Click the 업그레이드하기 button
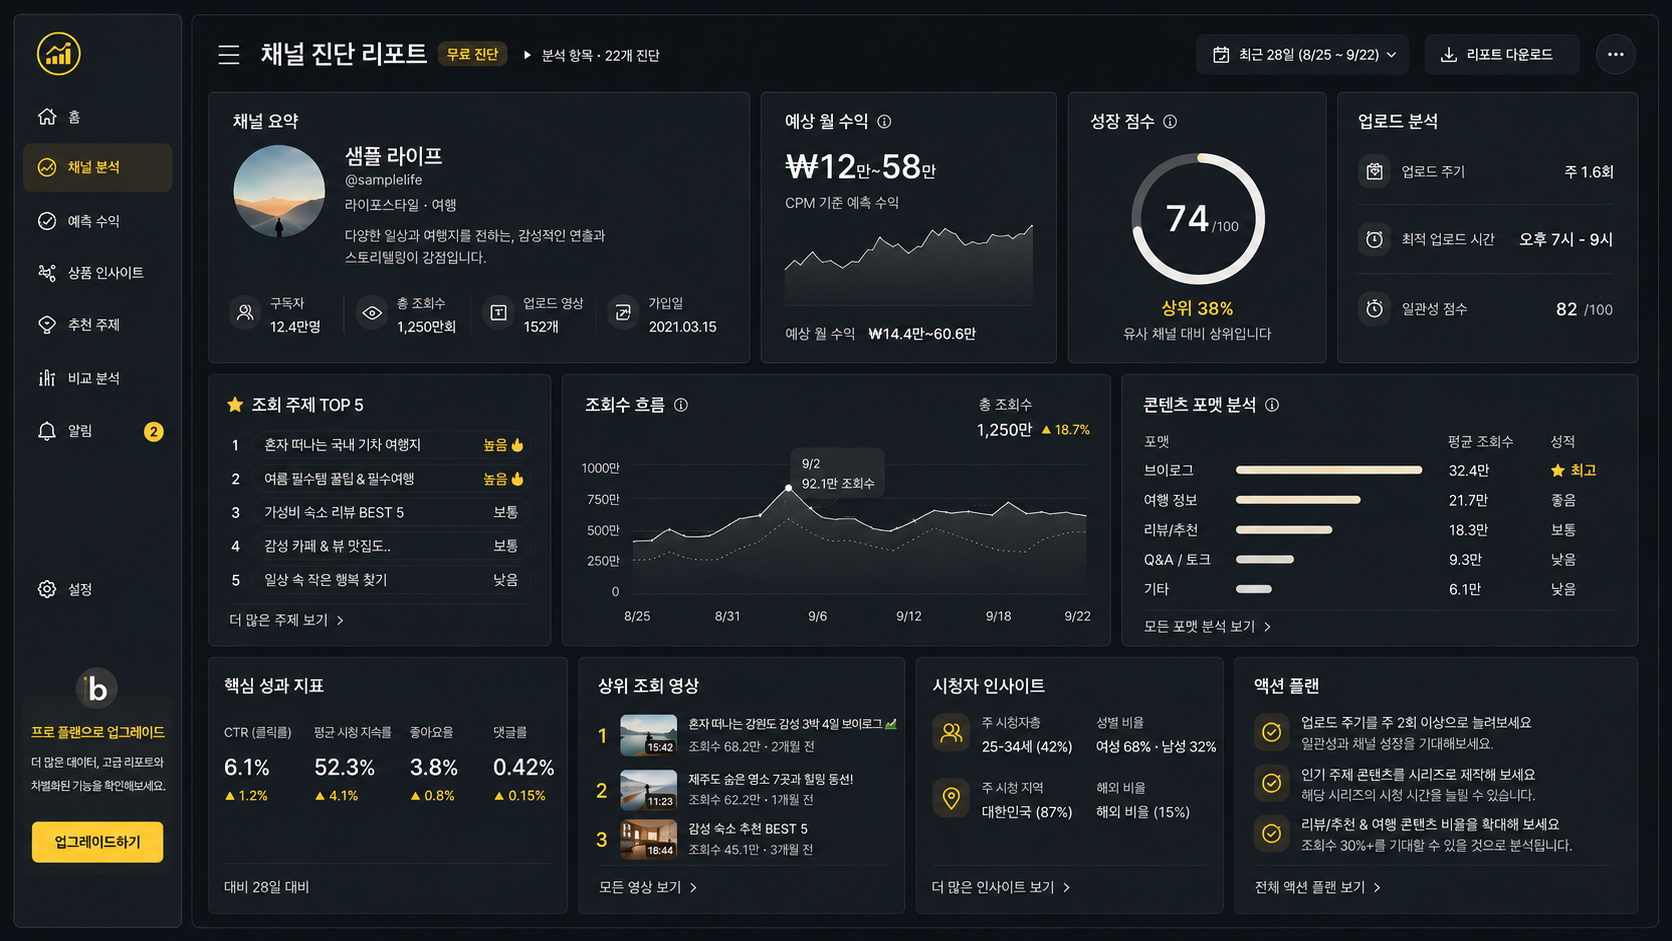 coord(97,842)
